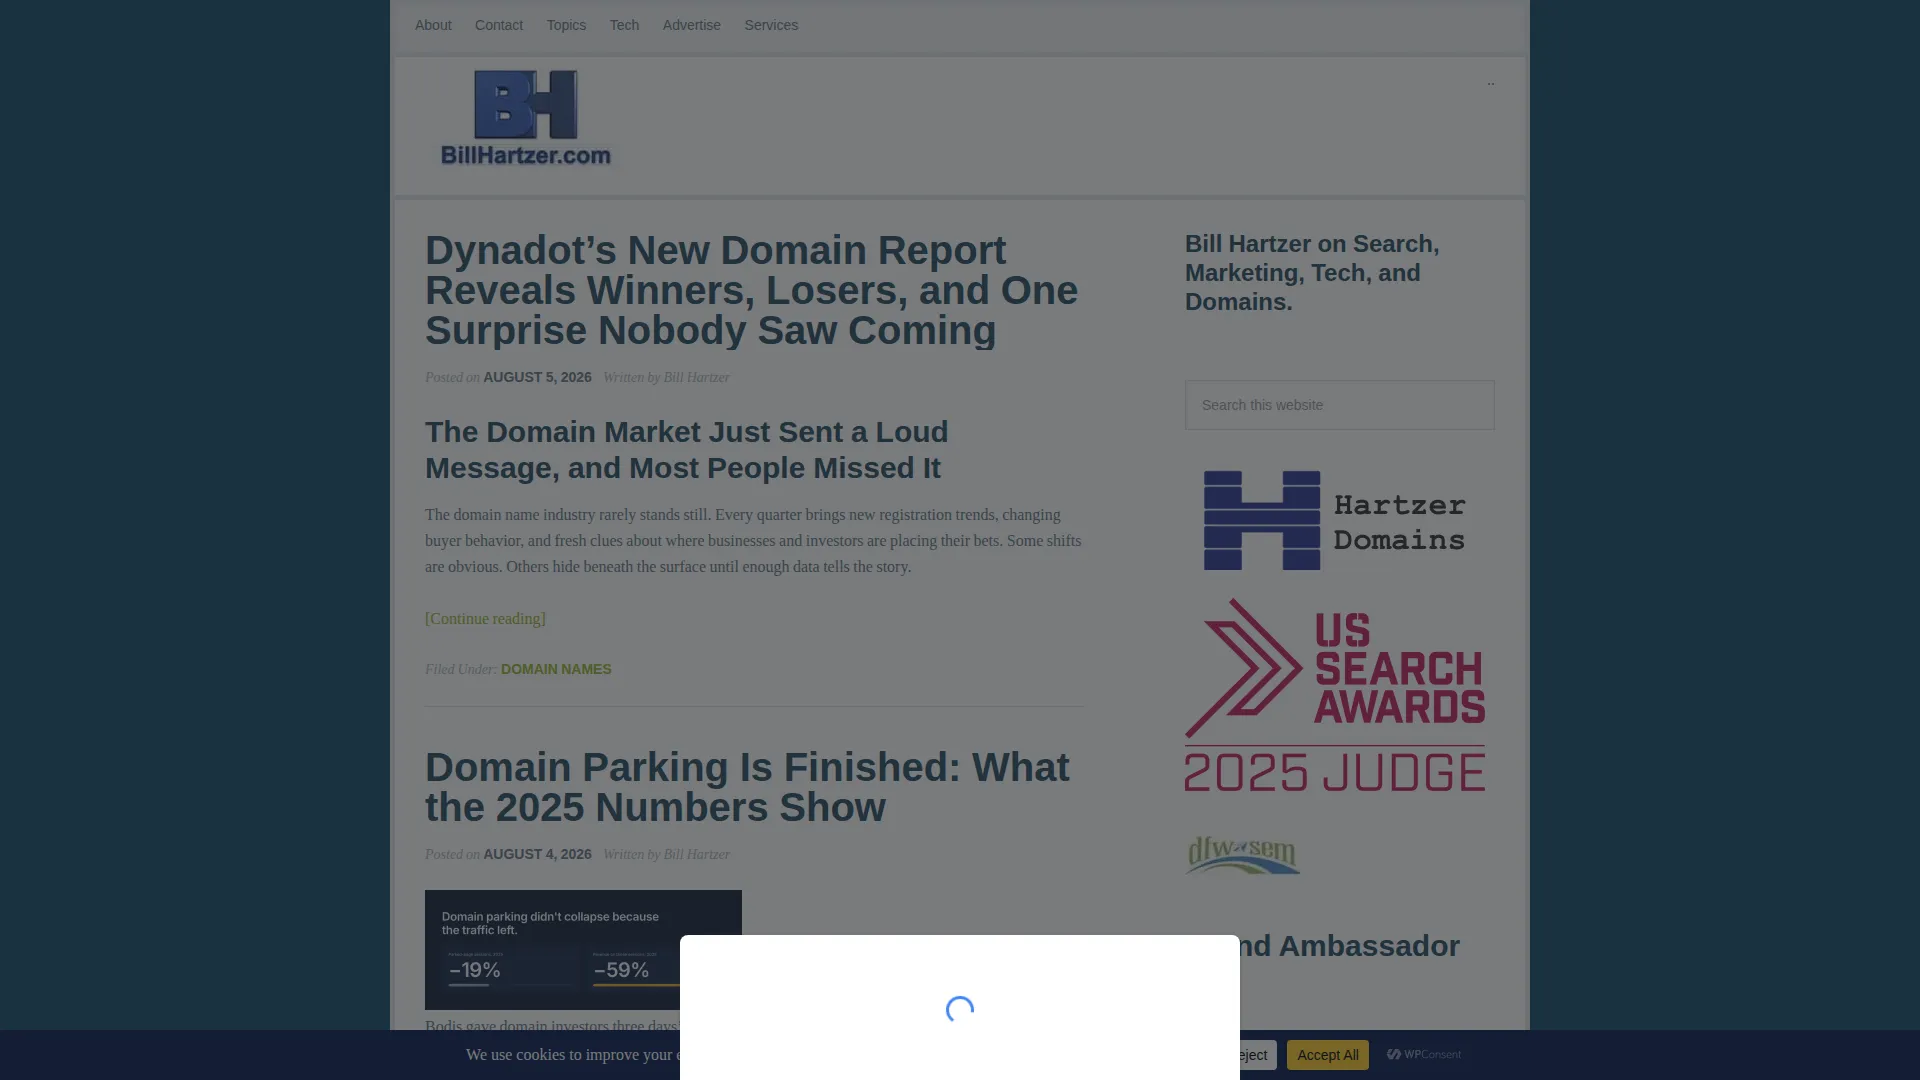Open the domain parking article thumbnail image
The width and height of the screenshot is (1920, 1080).
point(583,950)
